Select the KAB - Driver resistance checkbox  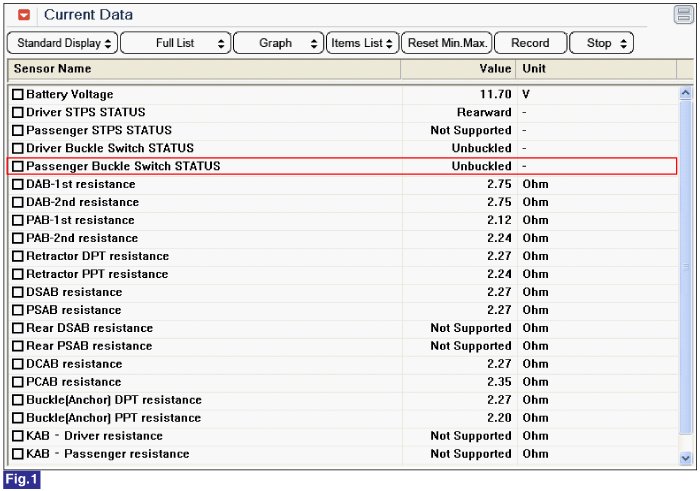[x=18, y=437]
